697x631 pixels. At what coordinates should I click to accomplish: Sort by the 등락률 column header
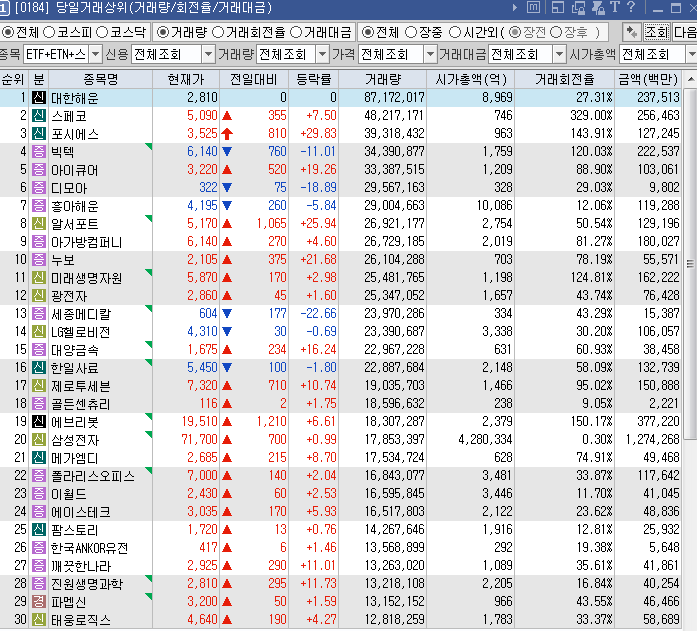tap(314, 80)
